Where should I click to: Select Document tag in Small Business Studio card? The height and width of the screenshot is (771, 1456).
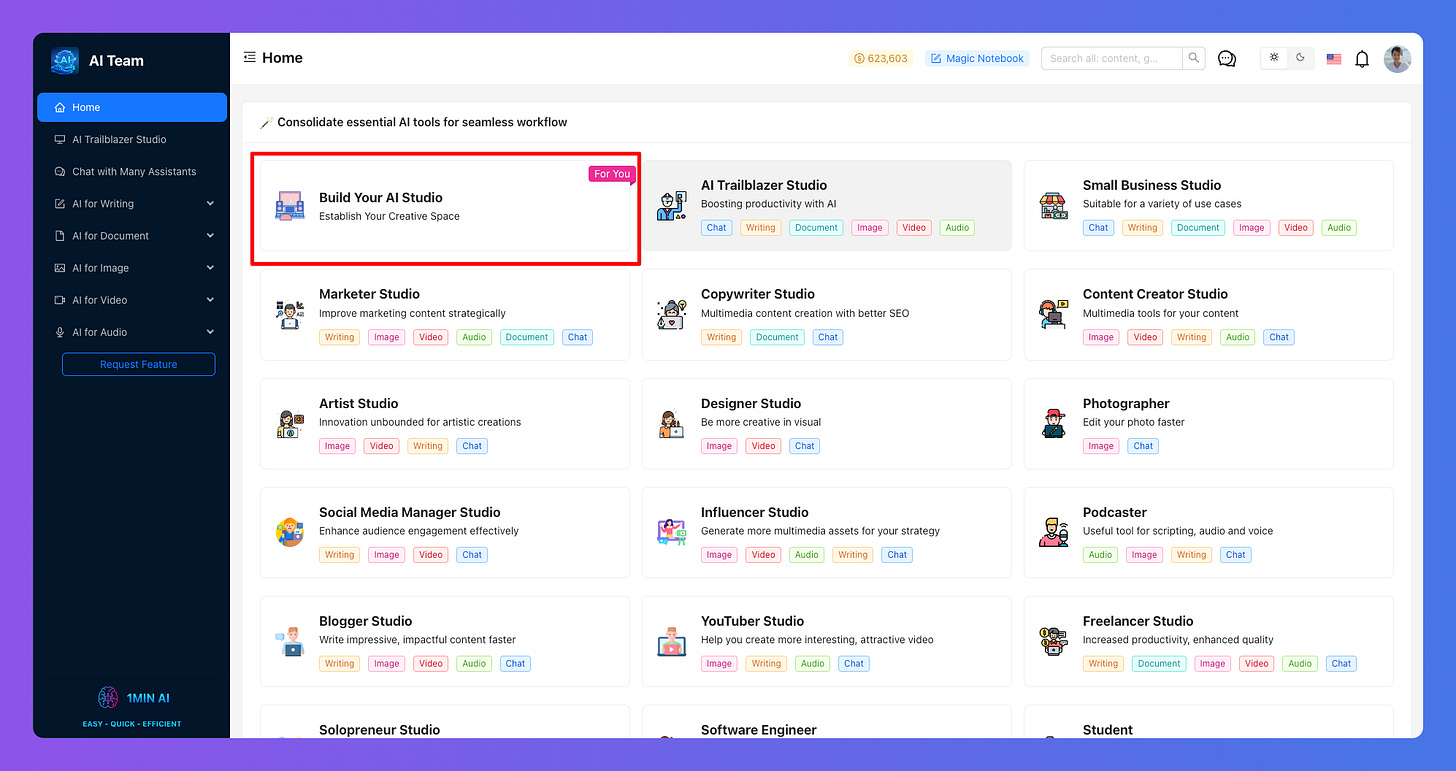1198,228
